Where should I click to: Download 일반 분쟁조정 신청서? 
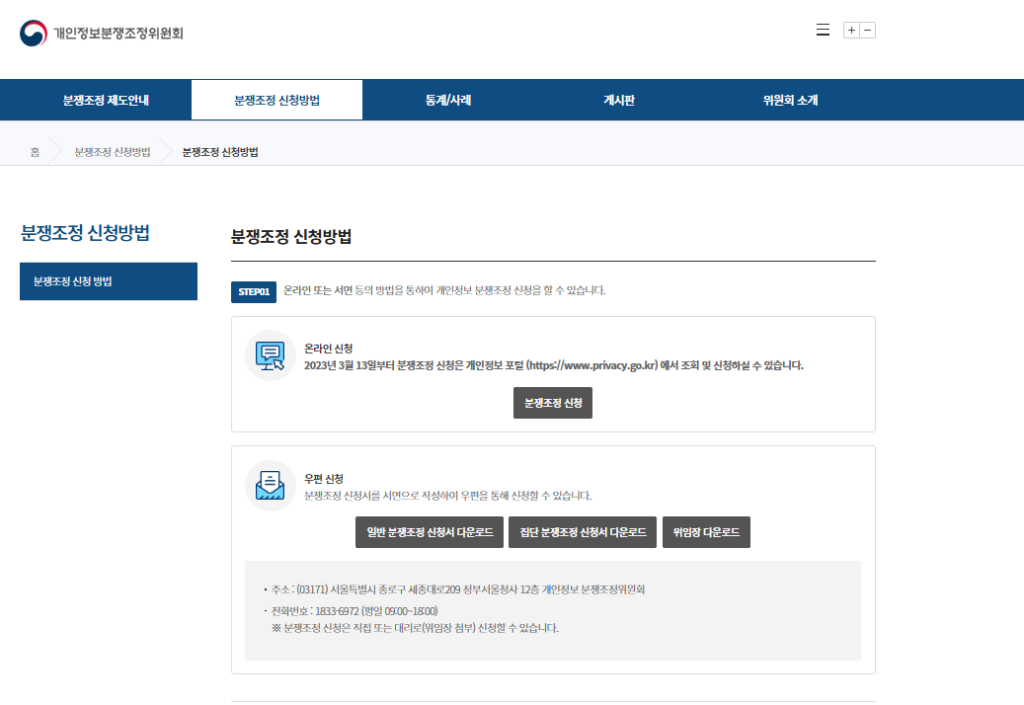click(429, 532)
